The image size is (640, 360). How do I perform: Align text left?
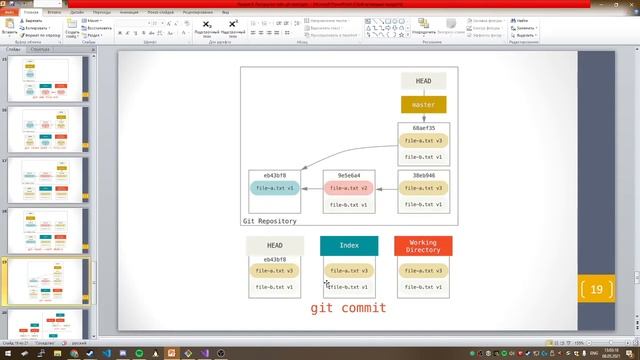pos(253,33)
